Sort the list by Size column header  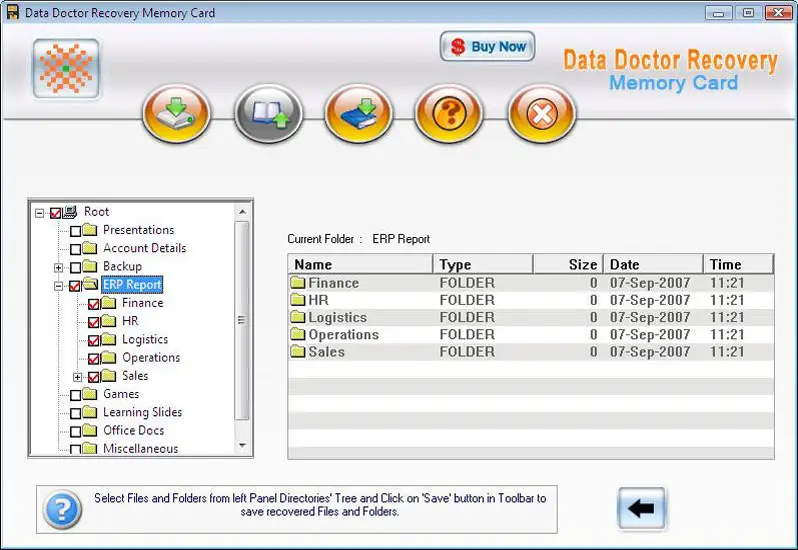(568, 265)
